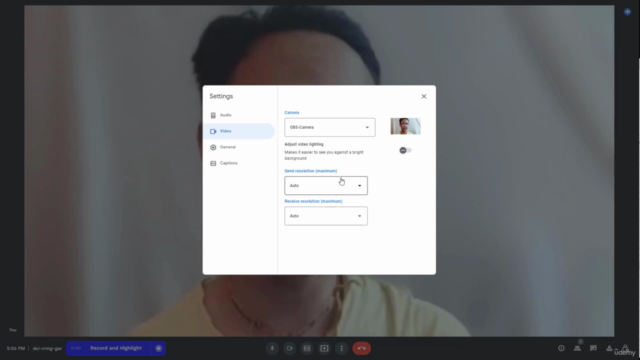Turn off the camera in the call bar
This screenshot has height=360, width=640.
tap(289, 348)
